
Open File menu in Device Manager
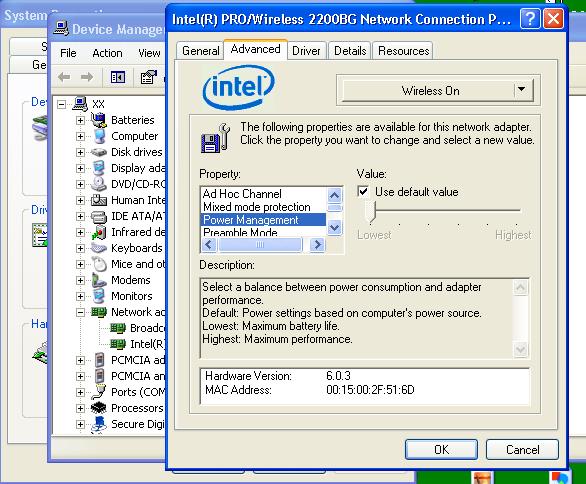pyautogui.click(x=68, y=53)
